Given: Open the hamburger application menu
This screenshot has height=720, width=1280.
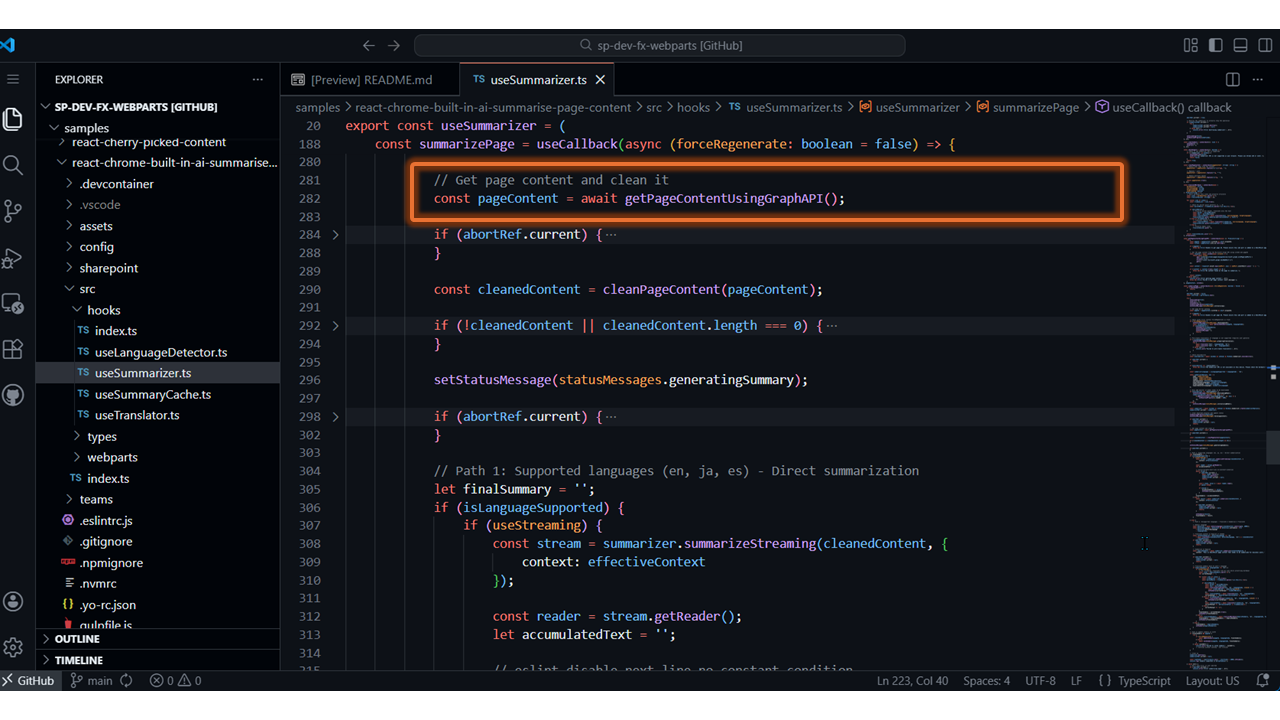Looking at the screenshot, I should click(13, 79).
